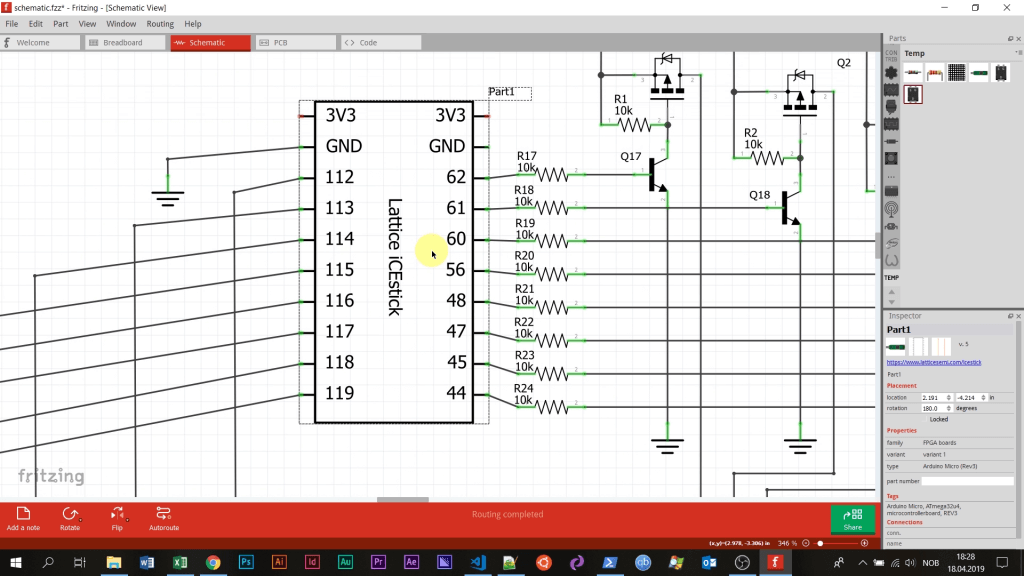Click the Flip tool
Viewport: 1024px width, 576px height.
point(116,517)
